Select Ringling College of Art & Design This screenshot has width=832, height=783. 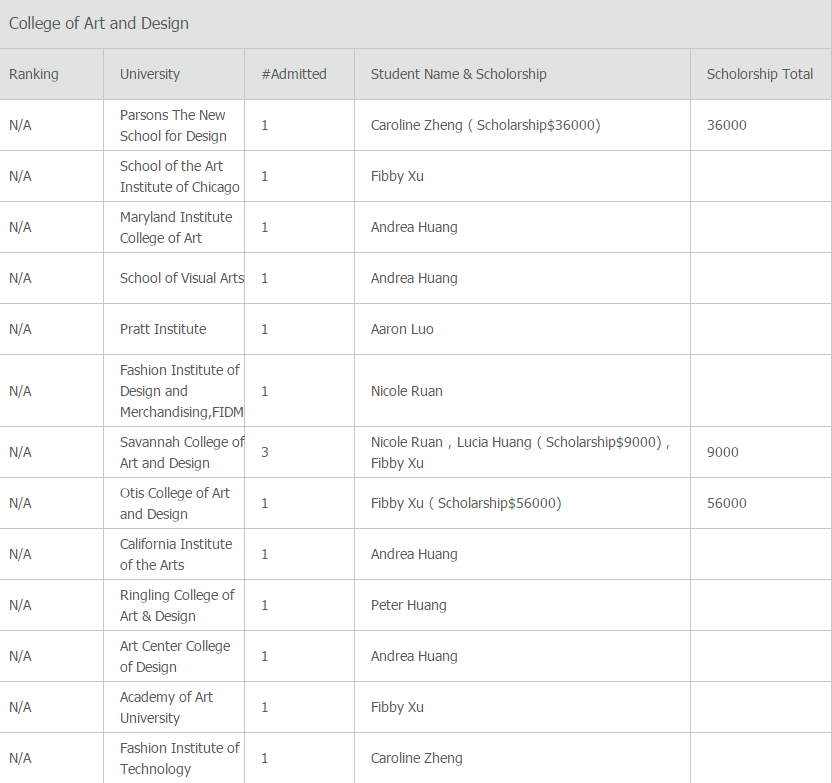[177, 605]
